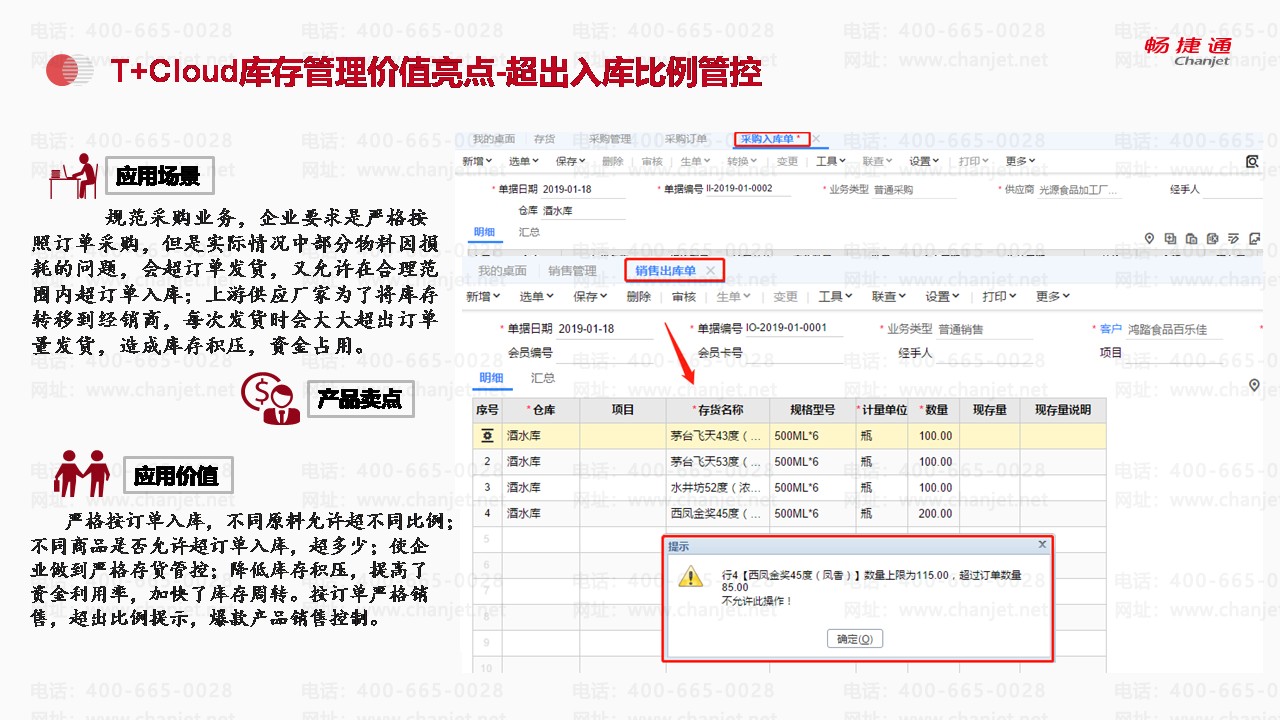
Task: Select 汇总 tab in sales delivery form
Action: point(543,378)
